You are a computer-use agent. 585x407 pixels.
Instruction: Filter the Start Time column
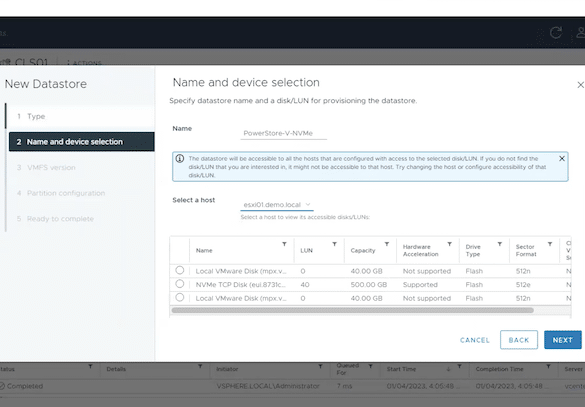tap(460, 366)
